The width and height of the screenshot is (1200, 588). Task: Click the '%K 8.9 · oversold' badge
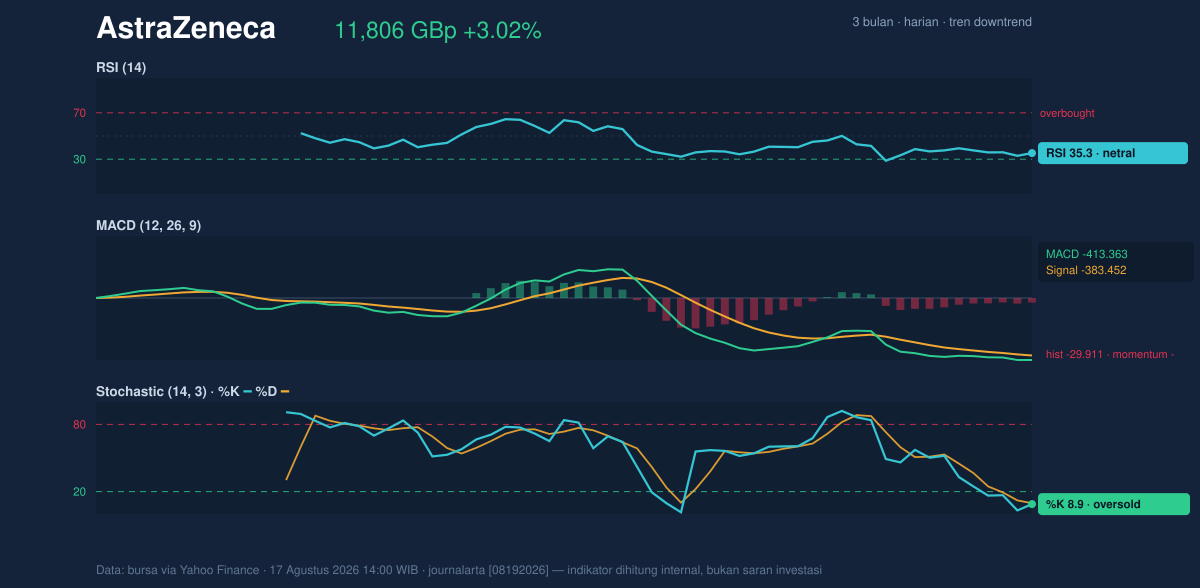point(1113,504)
